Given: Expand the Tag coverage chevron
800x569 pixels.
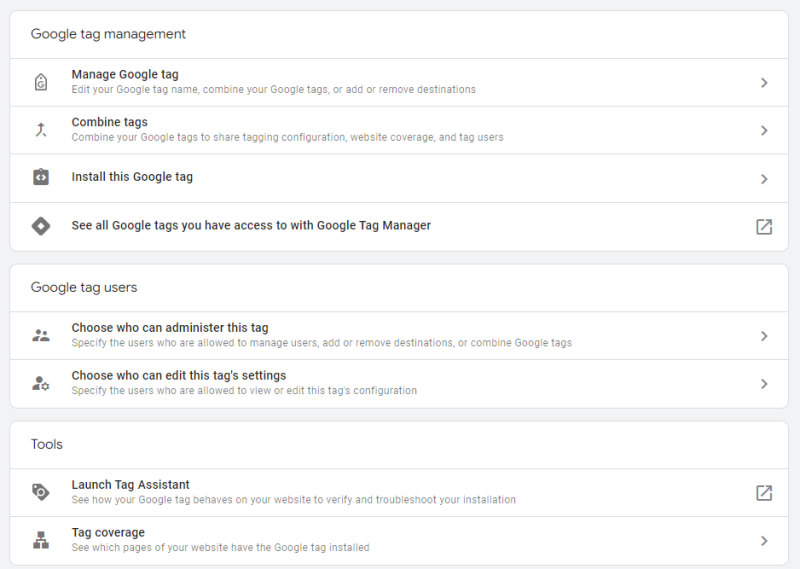Looking at the screenshot, I should tap(764, 540).
